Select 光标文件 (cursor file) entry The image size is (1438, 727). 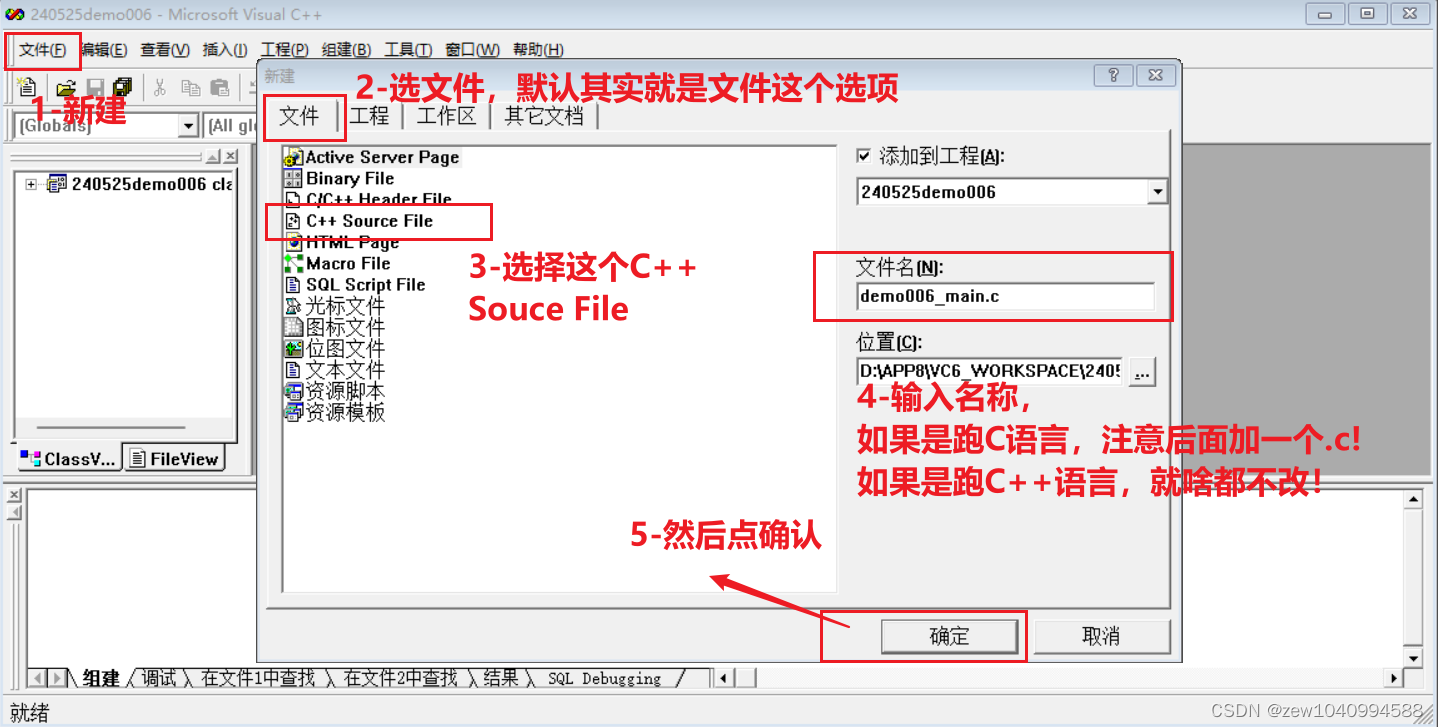coord(335,306)
